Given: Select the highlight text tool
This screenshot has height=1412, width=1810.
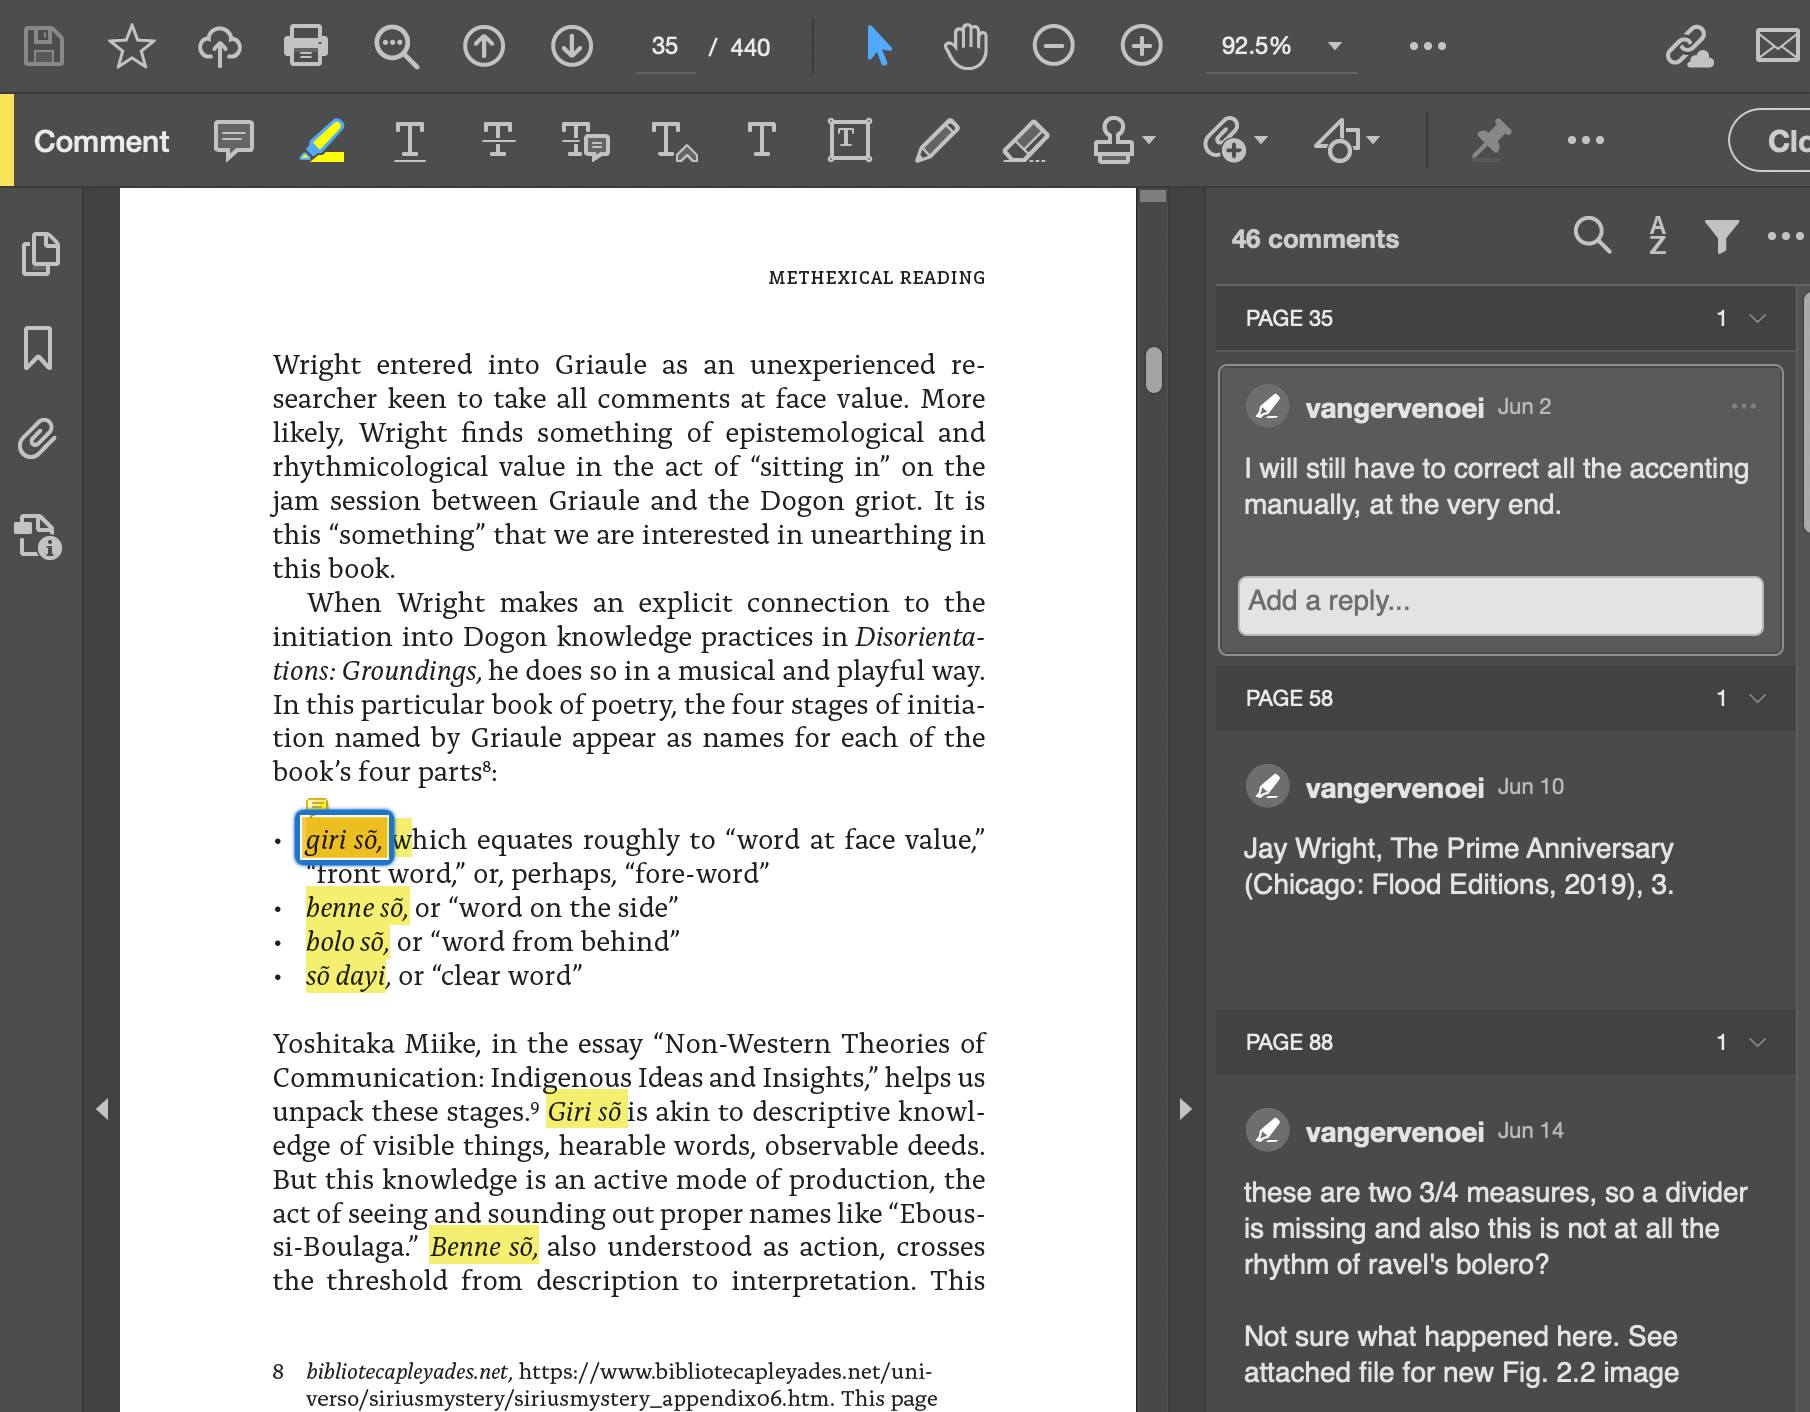Looking at the screenshot, I should pyautogui.click(x=323, y=141).
